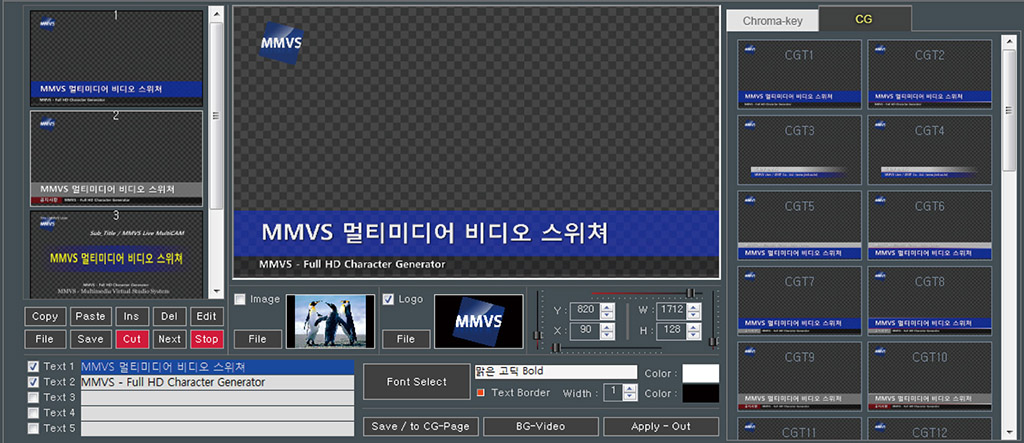Click the Font Select button
Image resolution: width=1024 pixels, height=443 pixels.
tap(416, 382)
